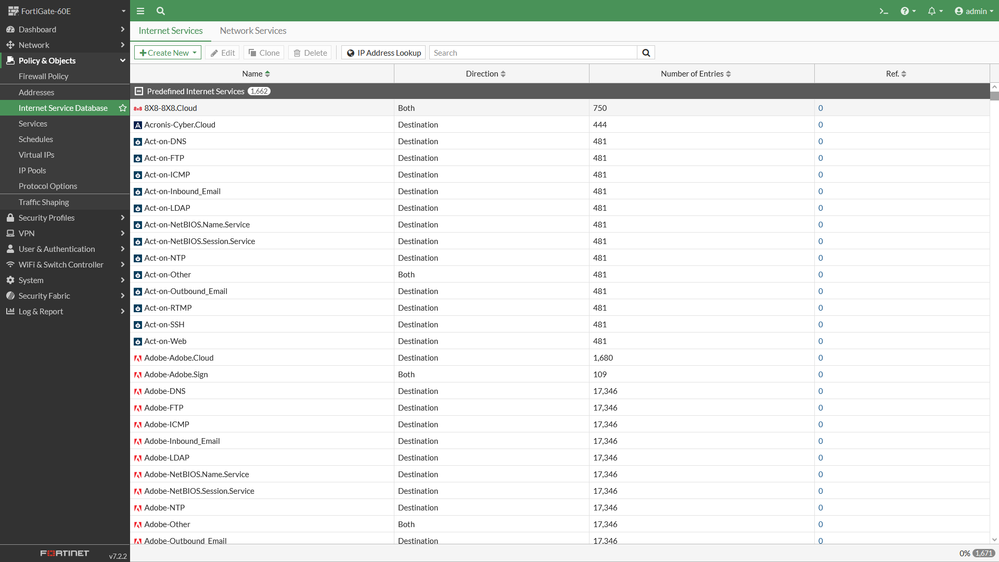999x562 pixels.
Task: Switch to the Internet Services tab
Action: click(x=170, y=31)
